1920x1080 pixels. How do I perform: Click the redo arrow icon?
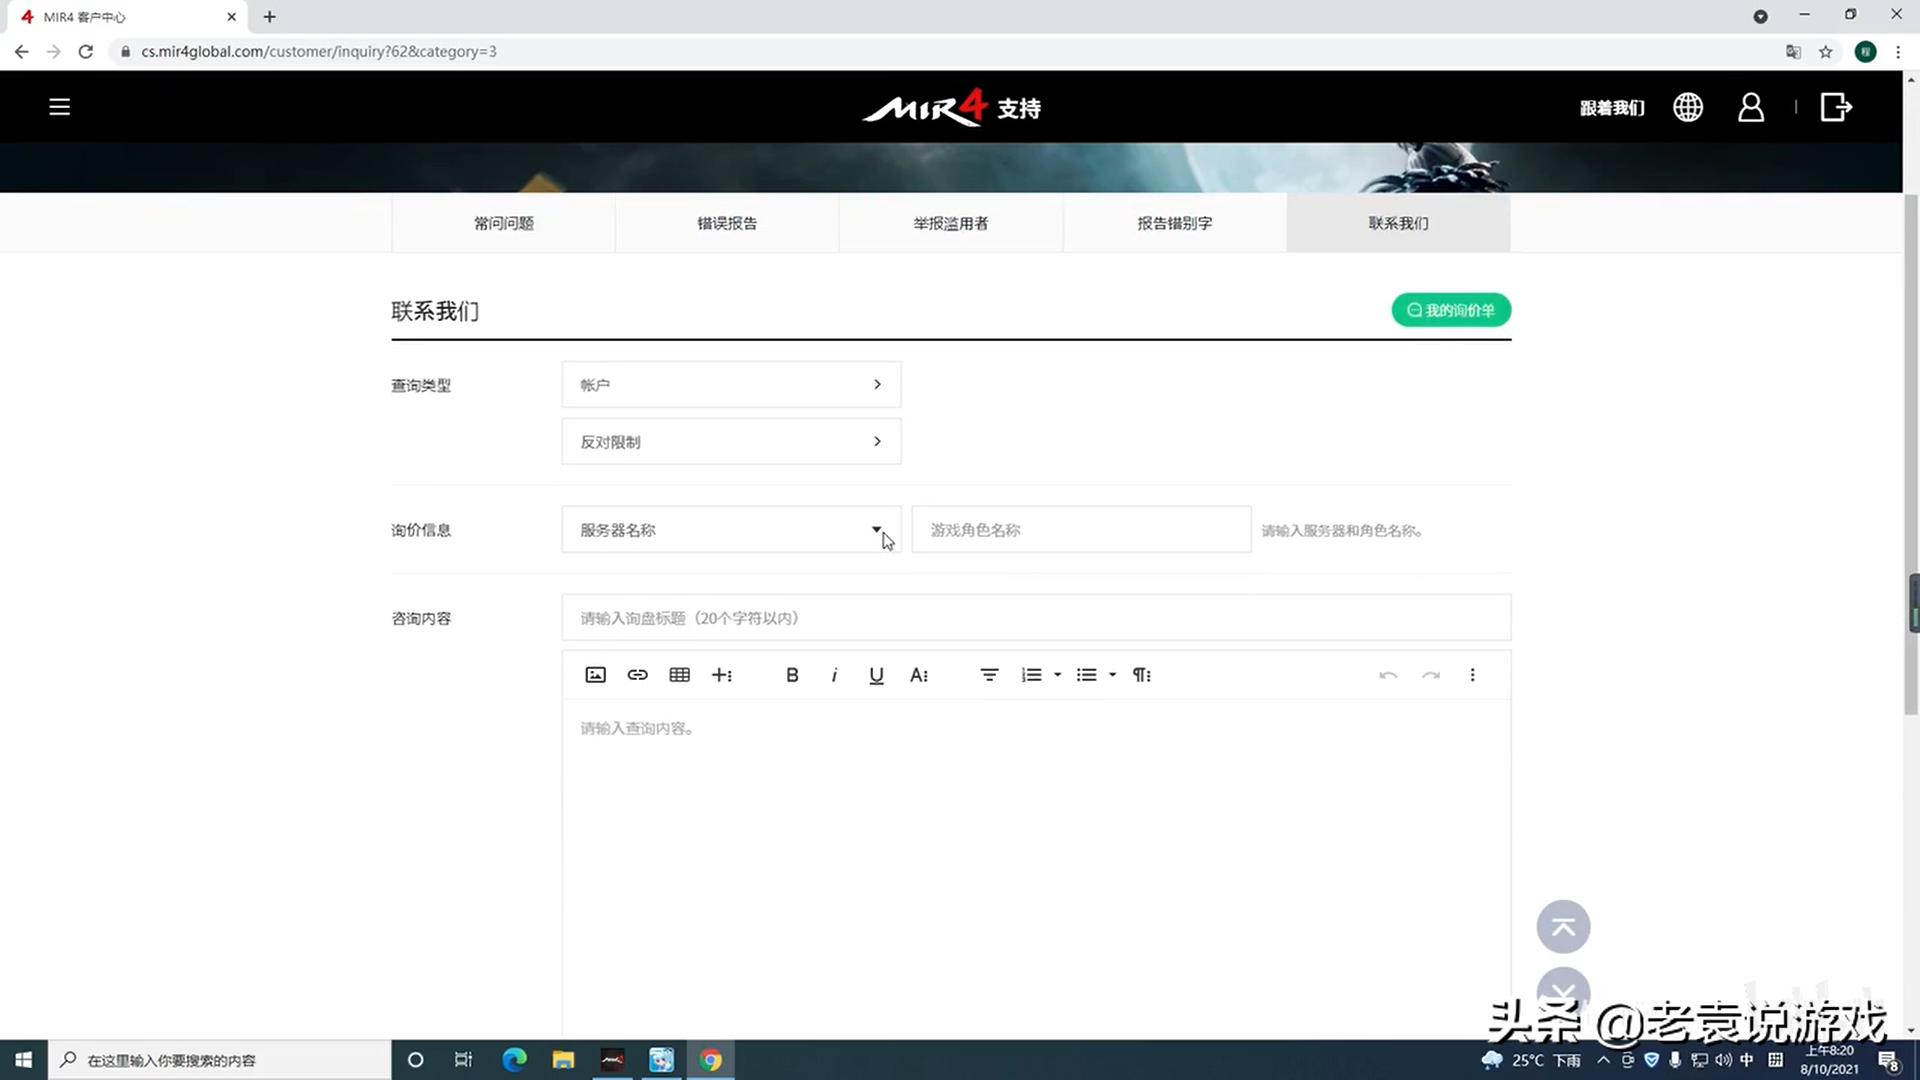1431,675
